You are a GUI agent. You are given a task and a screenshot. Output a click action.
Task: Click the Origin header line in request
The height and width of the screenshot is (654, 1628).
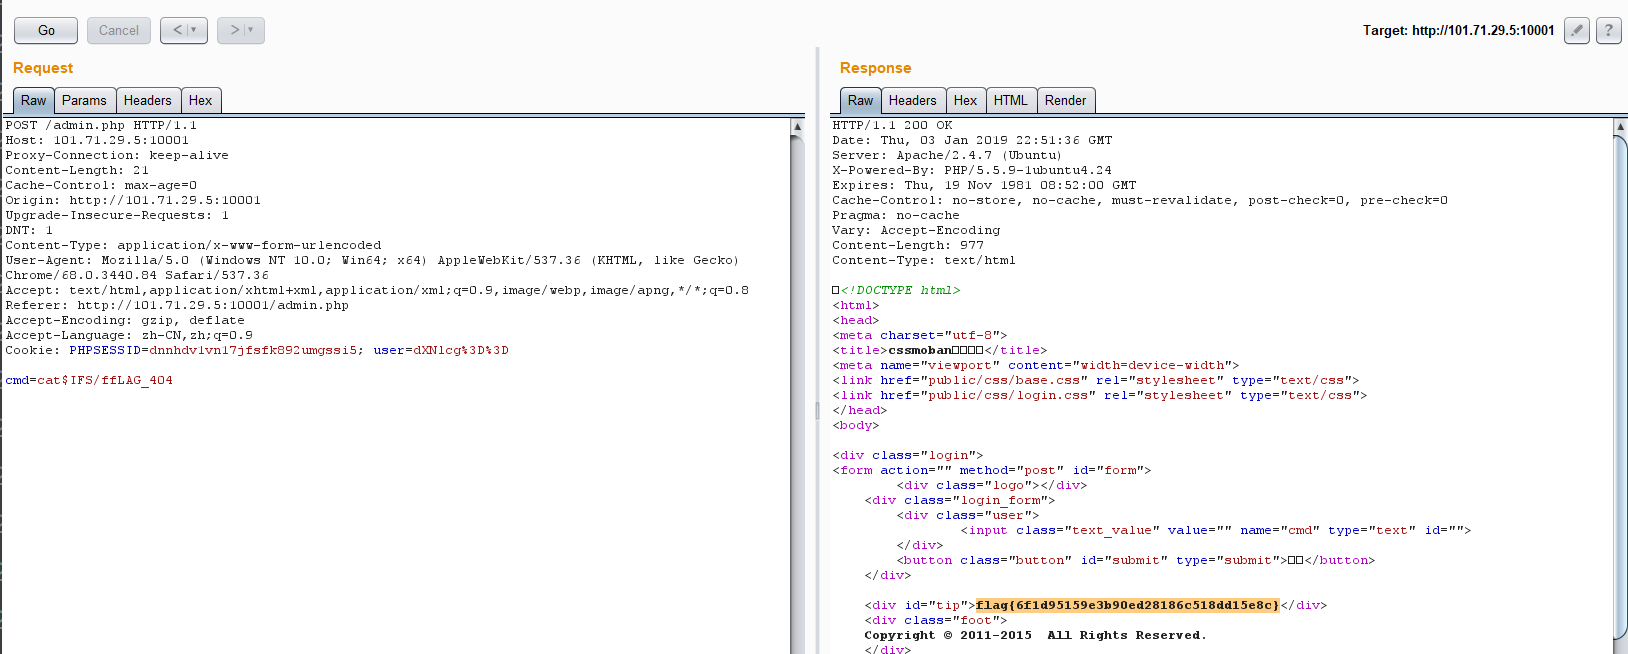click(x=133, y=200)
